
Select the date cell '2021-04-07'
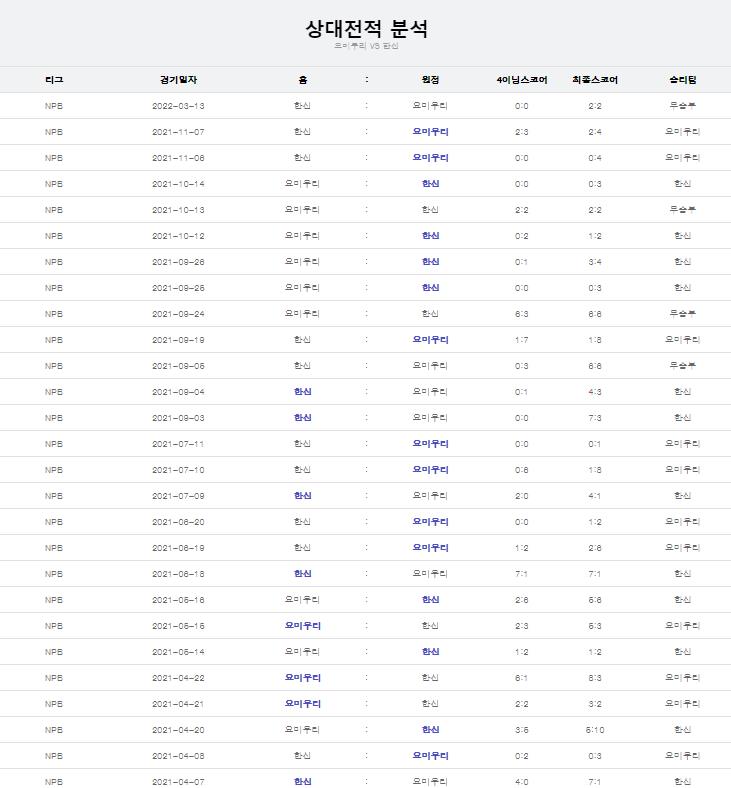pos(178,782)
